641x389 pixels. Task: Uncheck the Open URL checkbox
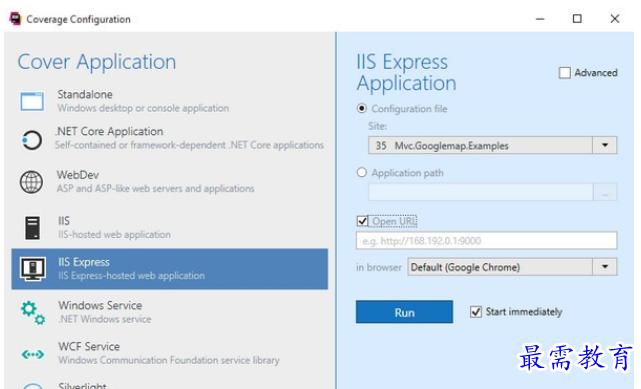(362, 221)
